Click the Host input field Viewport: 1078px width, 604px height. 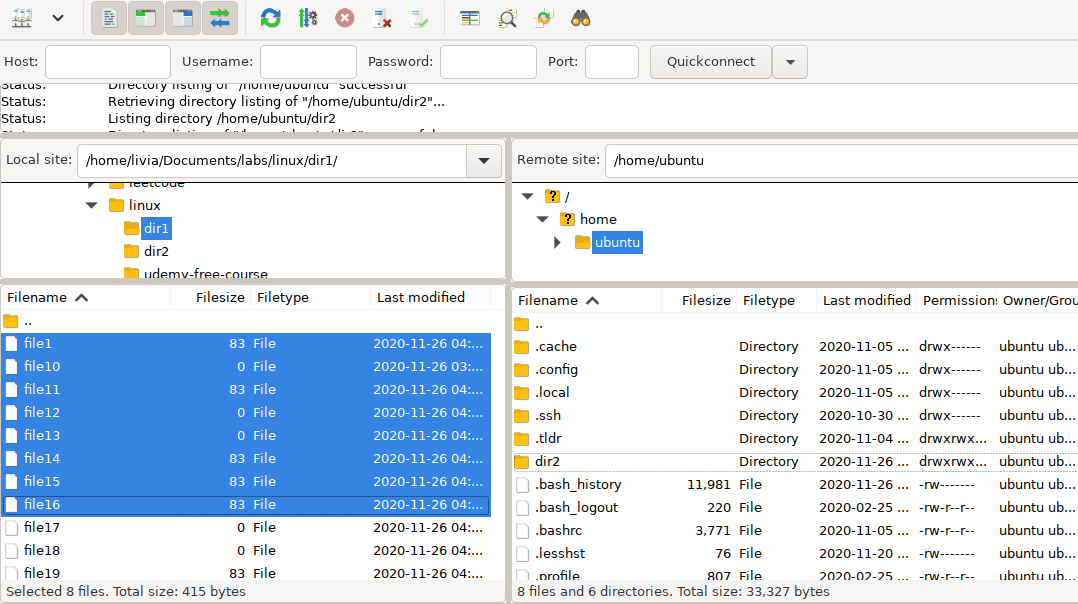108,62
